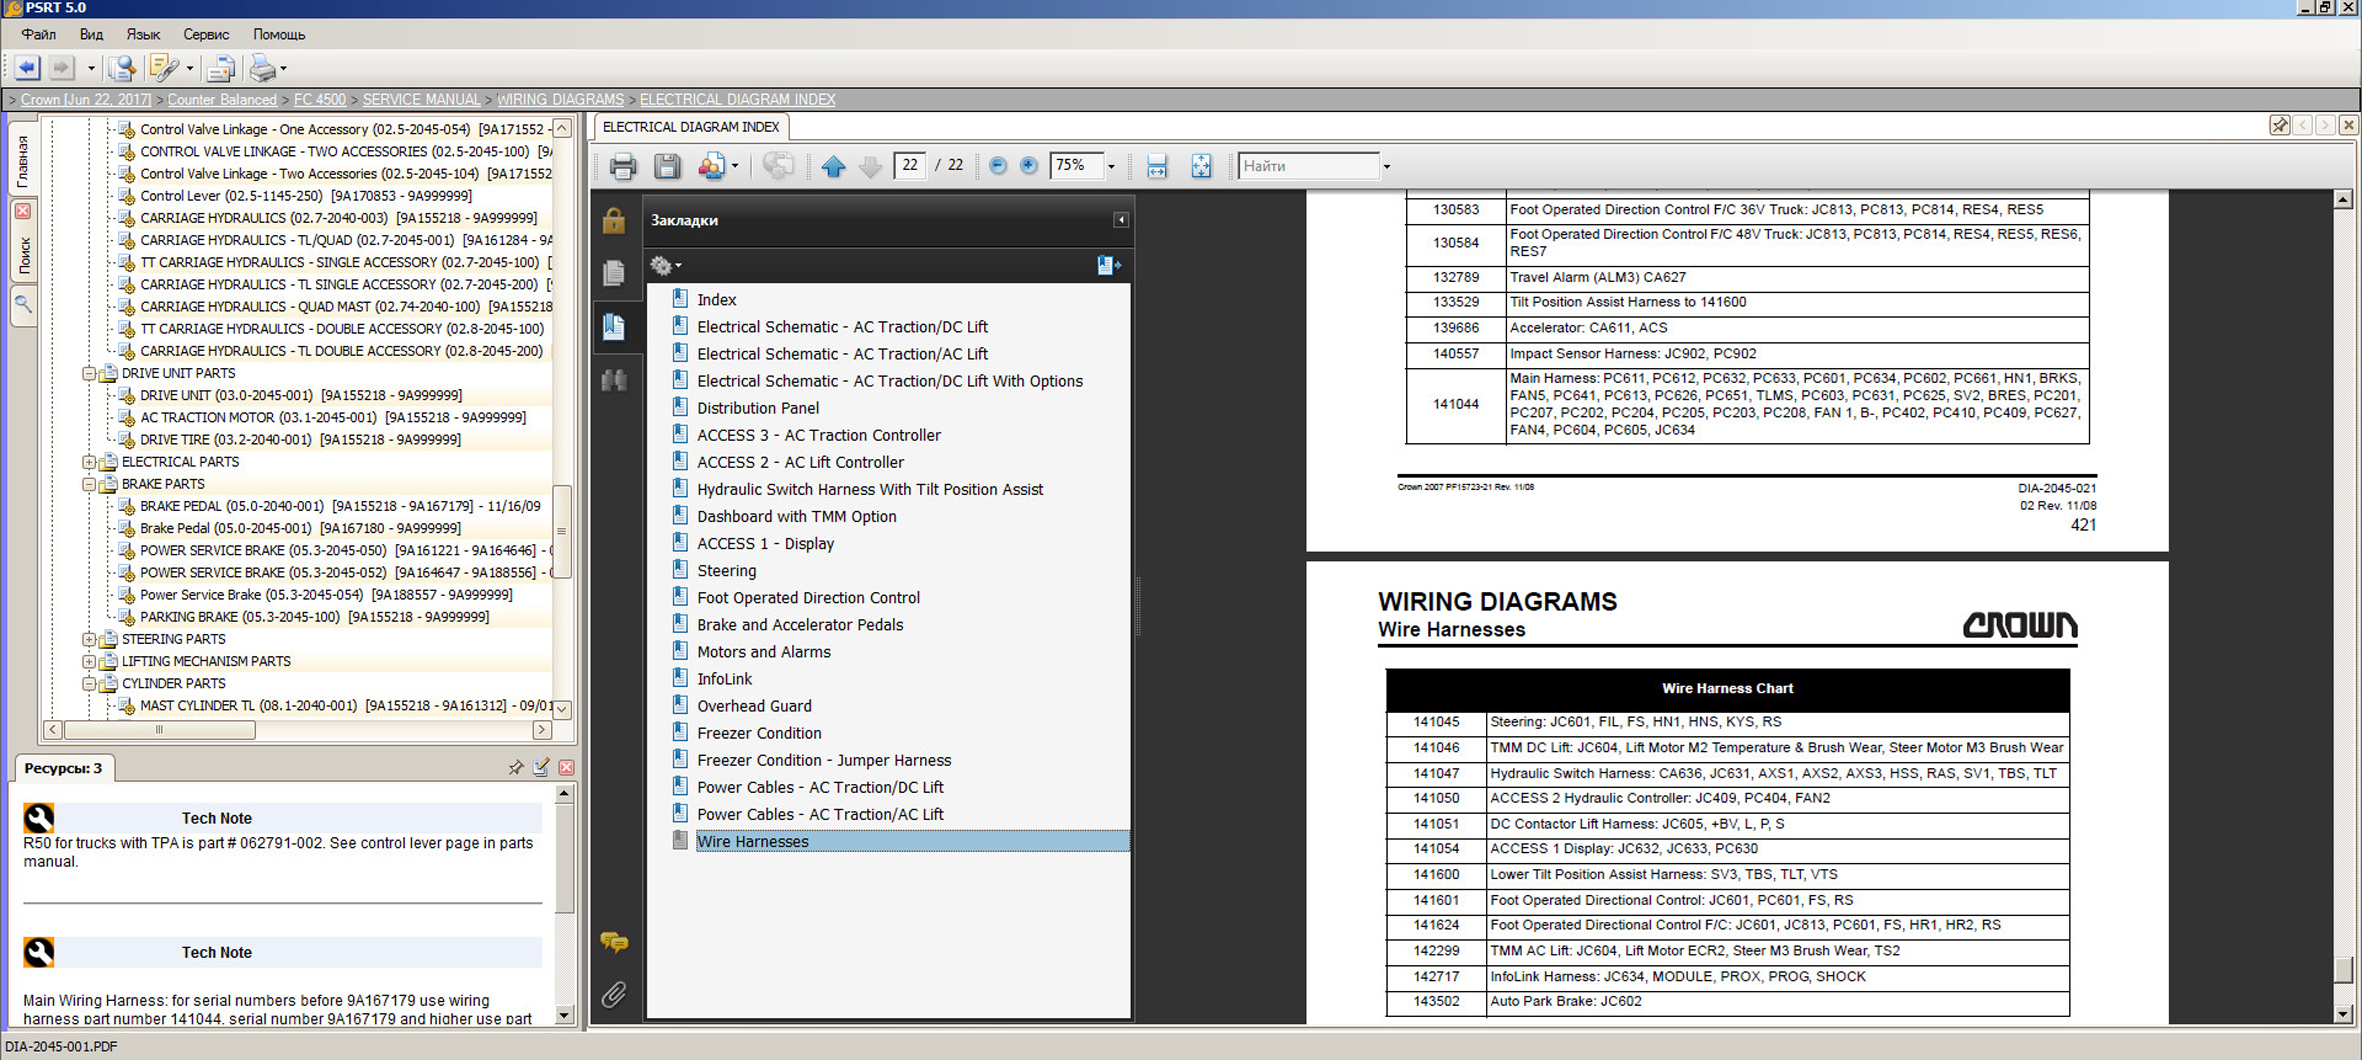2362x1060 pixels.
Task: Open the Сервис menu
Action: pyautogui.click(x=206, y=34)
